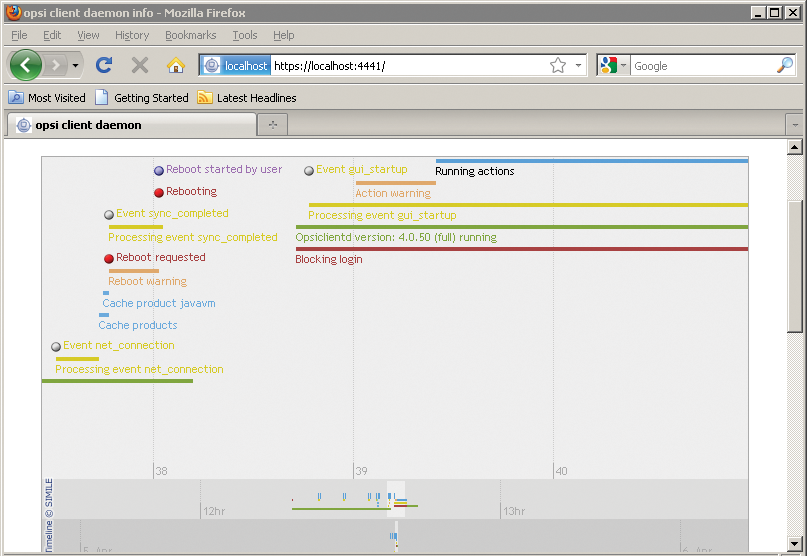Go to Home page icon
This screenshot has height=556, width=807.
[176, 65]
